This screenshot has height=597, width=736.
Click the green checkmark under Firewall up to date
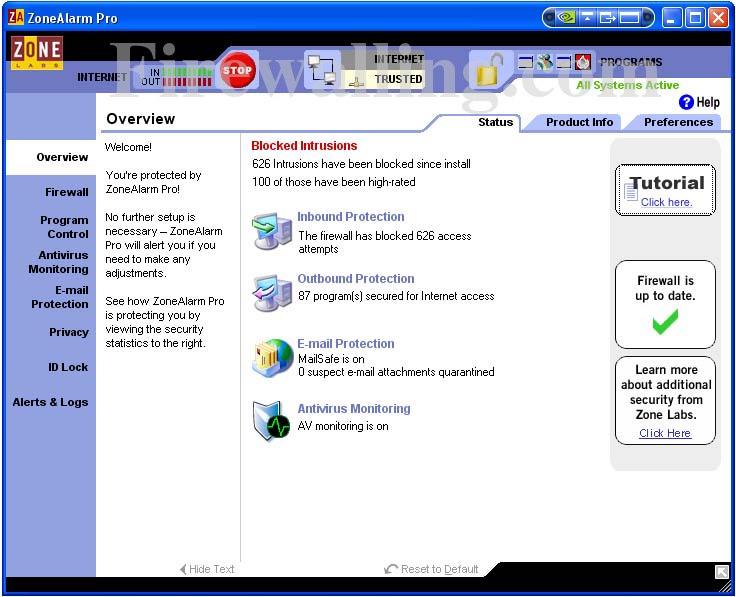(x=665, y=321)
